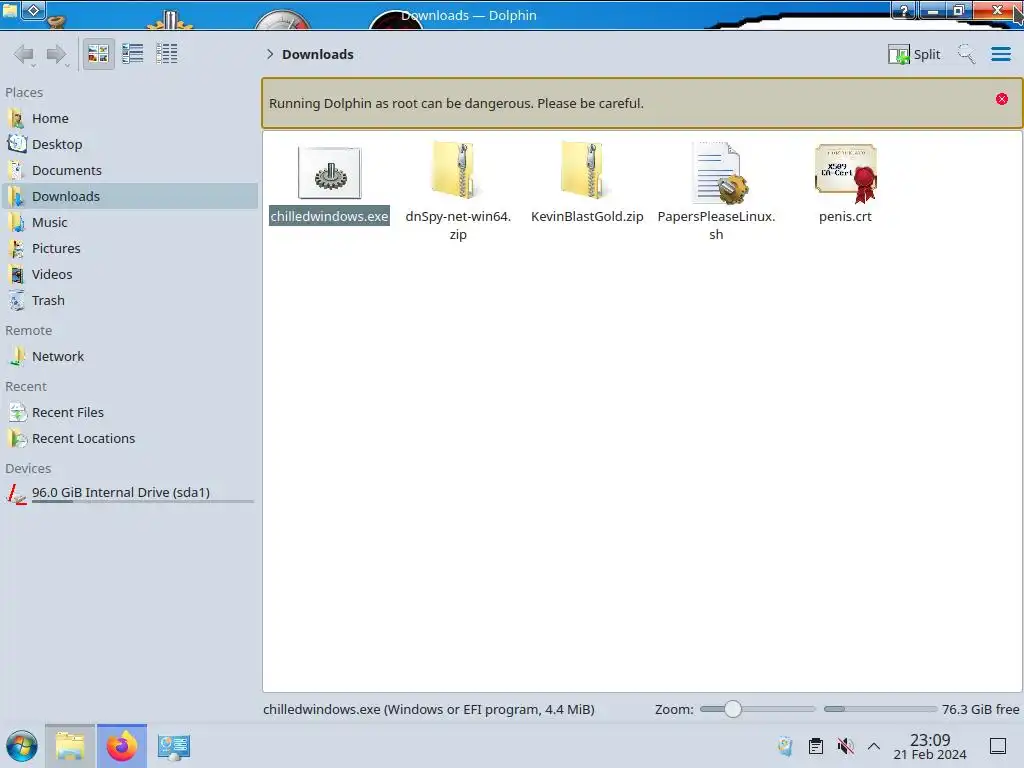Click the pin icon in the title bar
This screenshot has width=1024, height=768.
click(x=34, y=10)
